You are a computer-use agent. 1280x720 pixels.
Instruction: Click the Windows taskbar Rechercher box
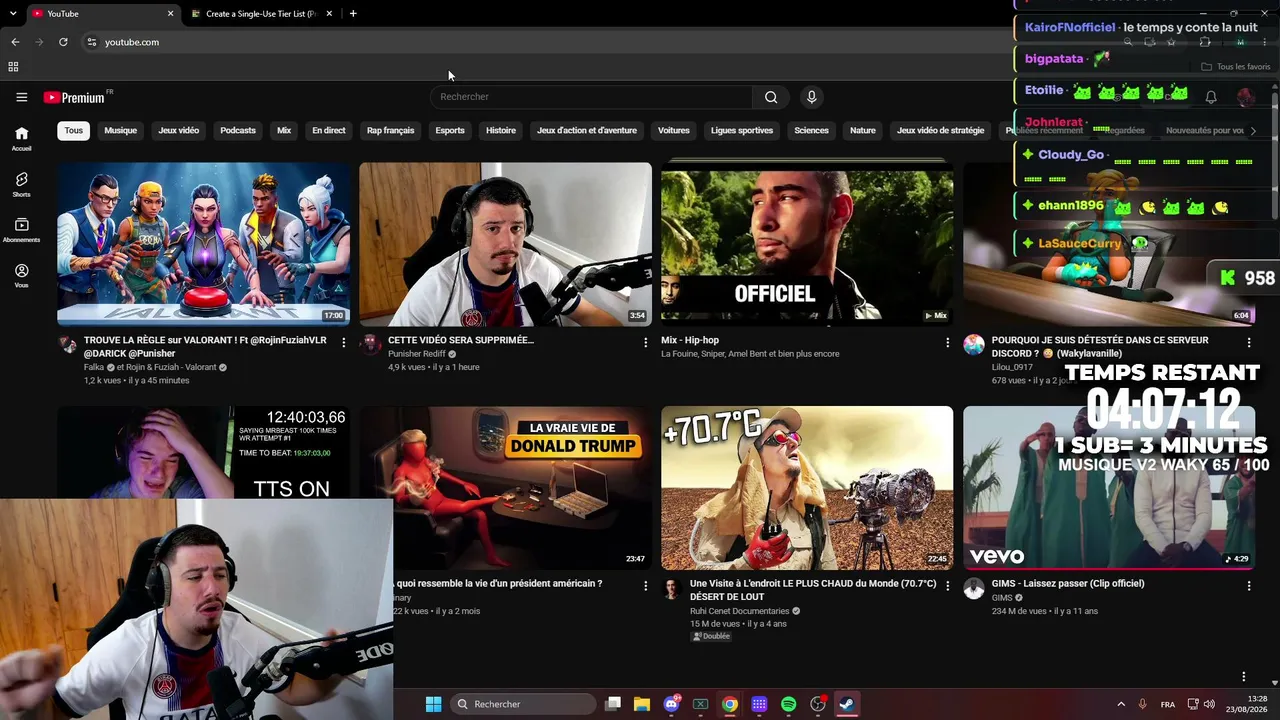(x=522, y=704)
